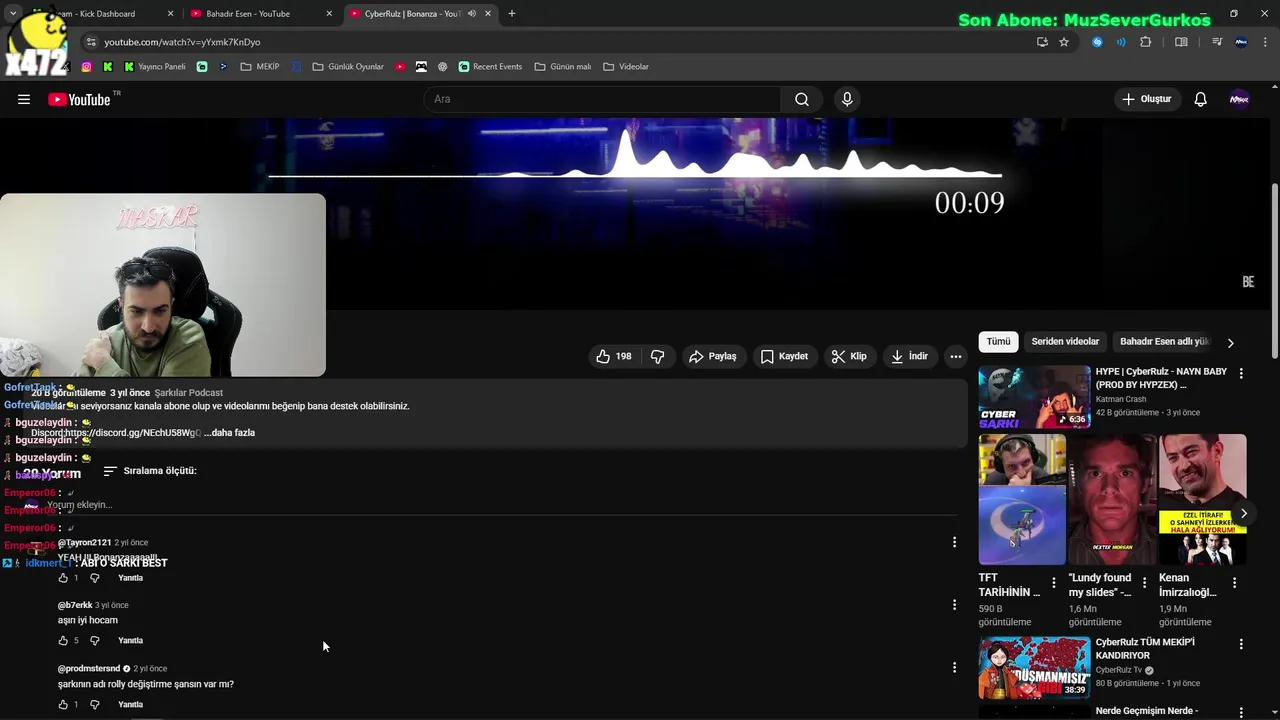Open the Shazam extension icon
This screenshot has height=720, width=1280.
(x=1098, y=42)
